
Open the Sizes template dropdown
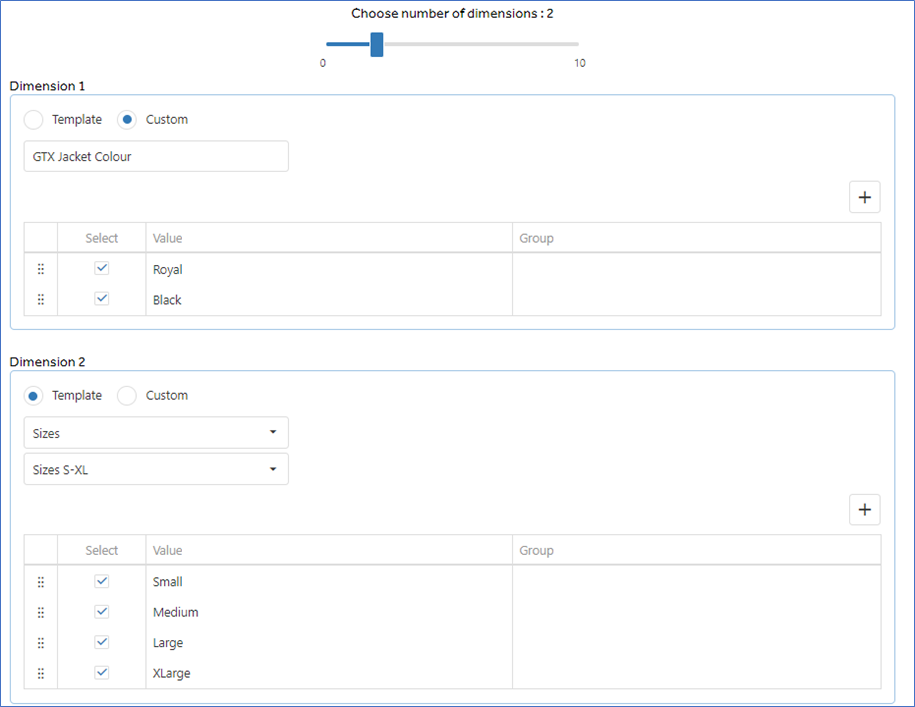(156, 433)
